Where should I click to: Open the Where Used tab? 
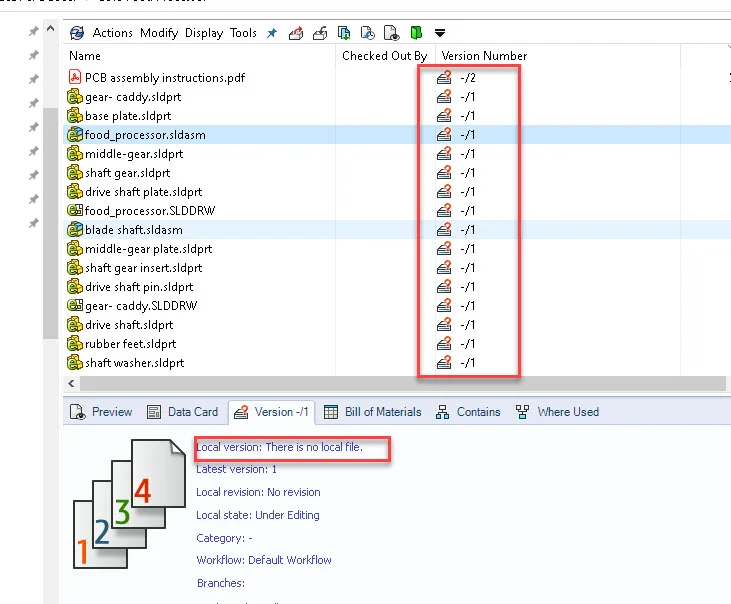click(558, 412)
